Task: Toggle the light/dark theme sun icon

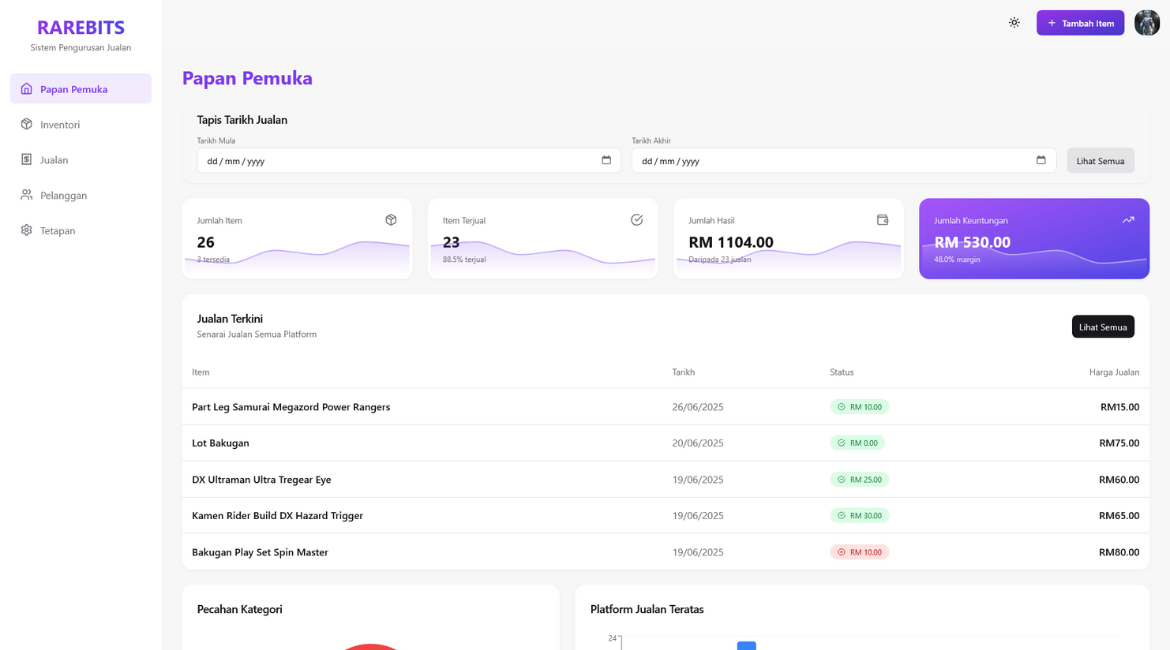Action: coord(1014,23)
